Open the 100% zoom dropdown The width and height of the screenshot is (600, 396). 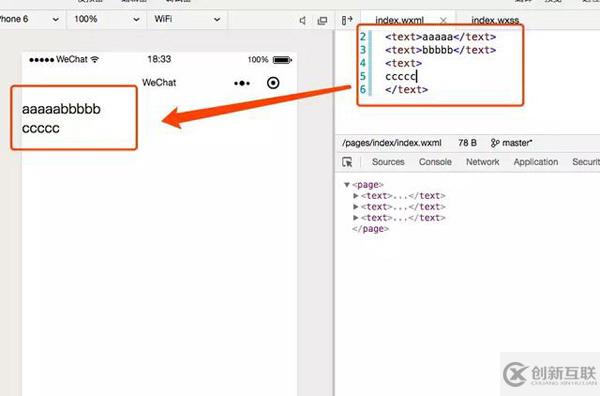point(106,19)
